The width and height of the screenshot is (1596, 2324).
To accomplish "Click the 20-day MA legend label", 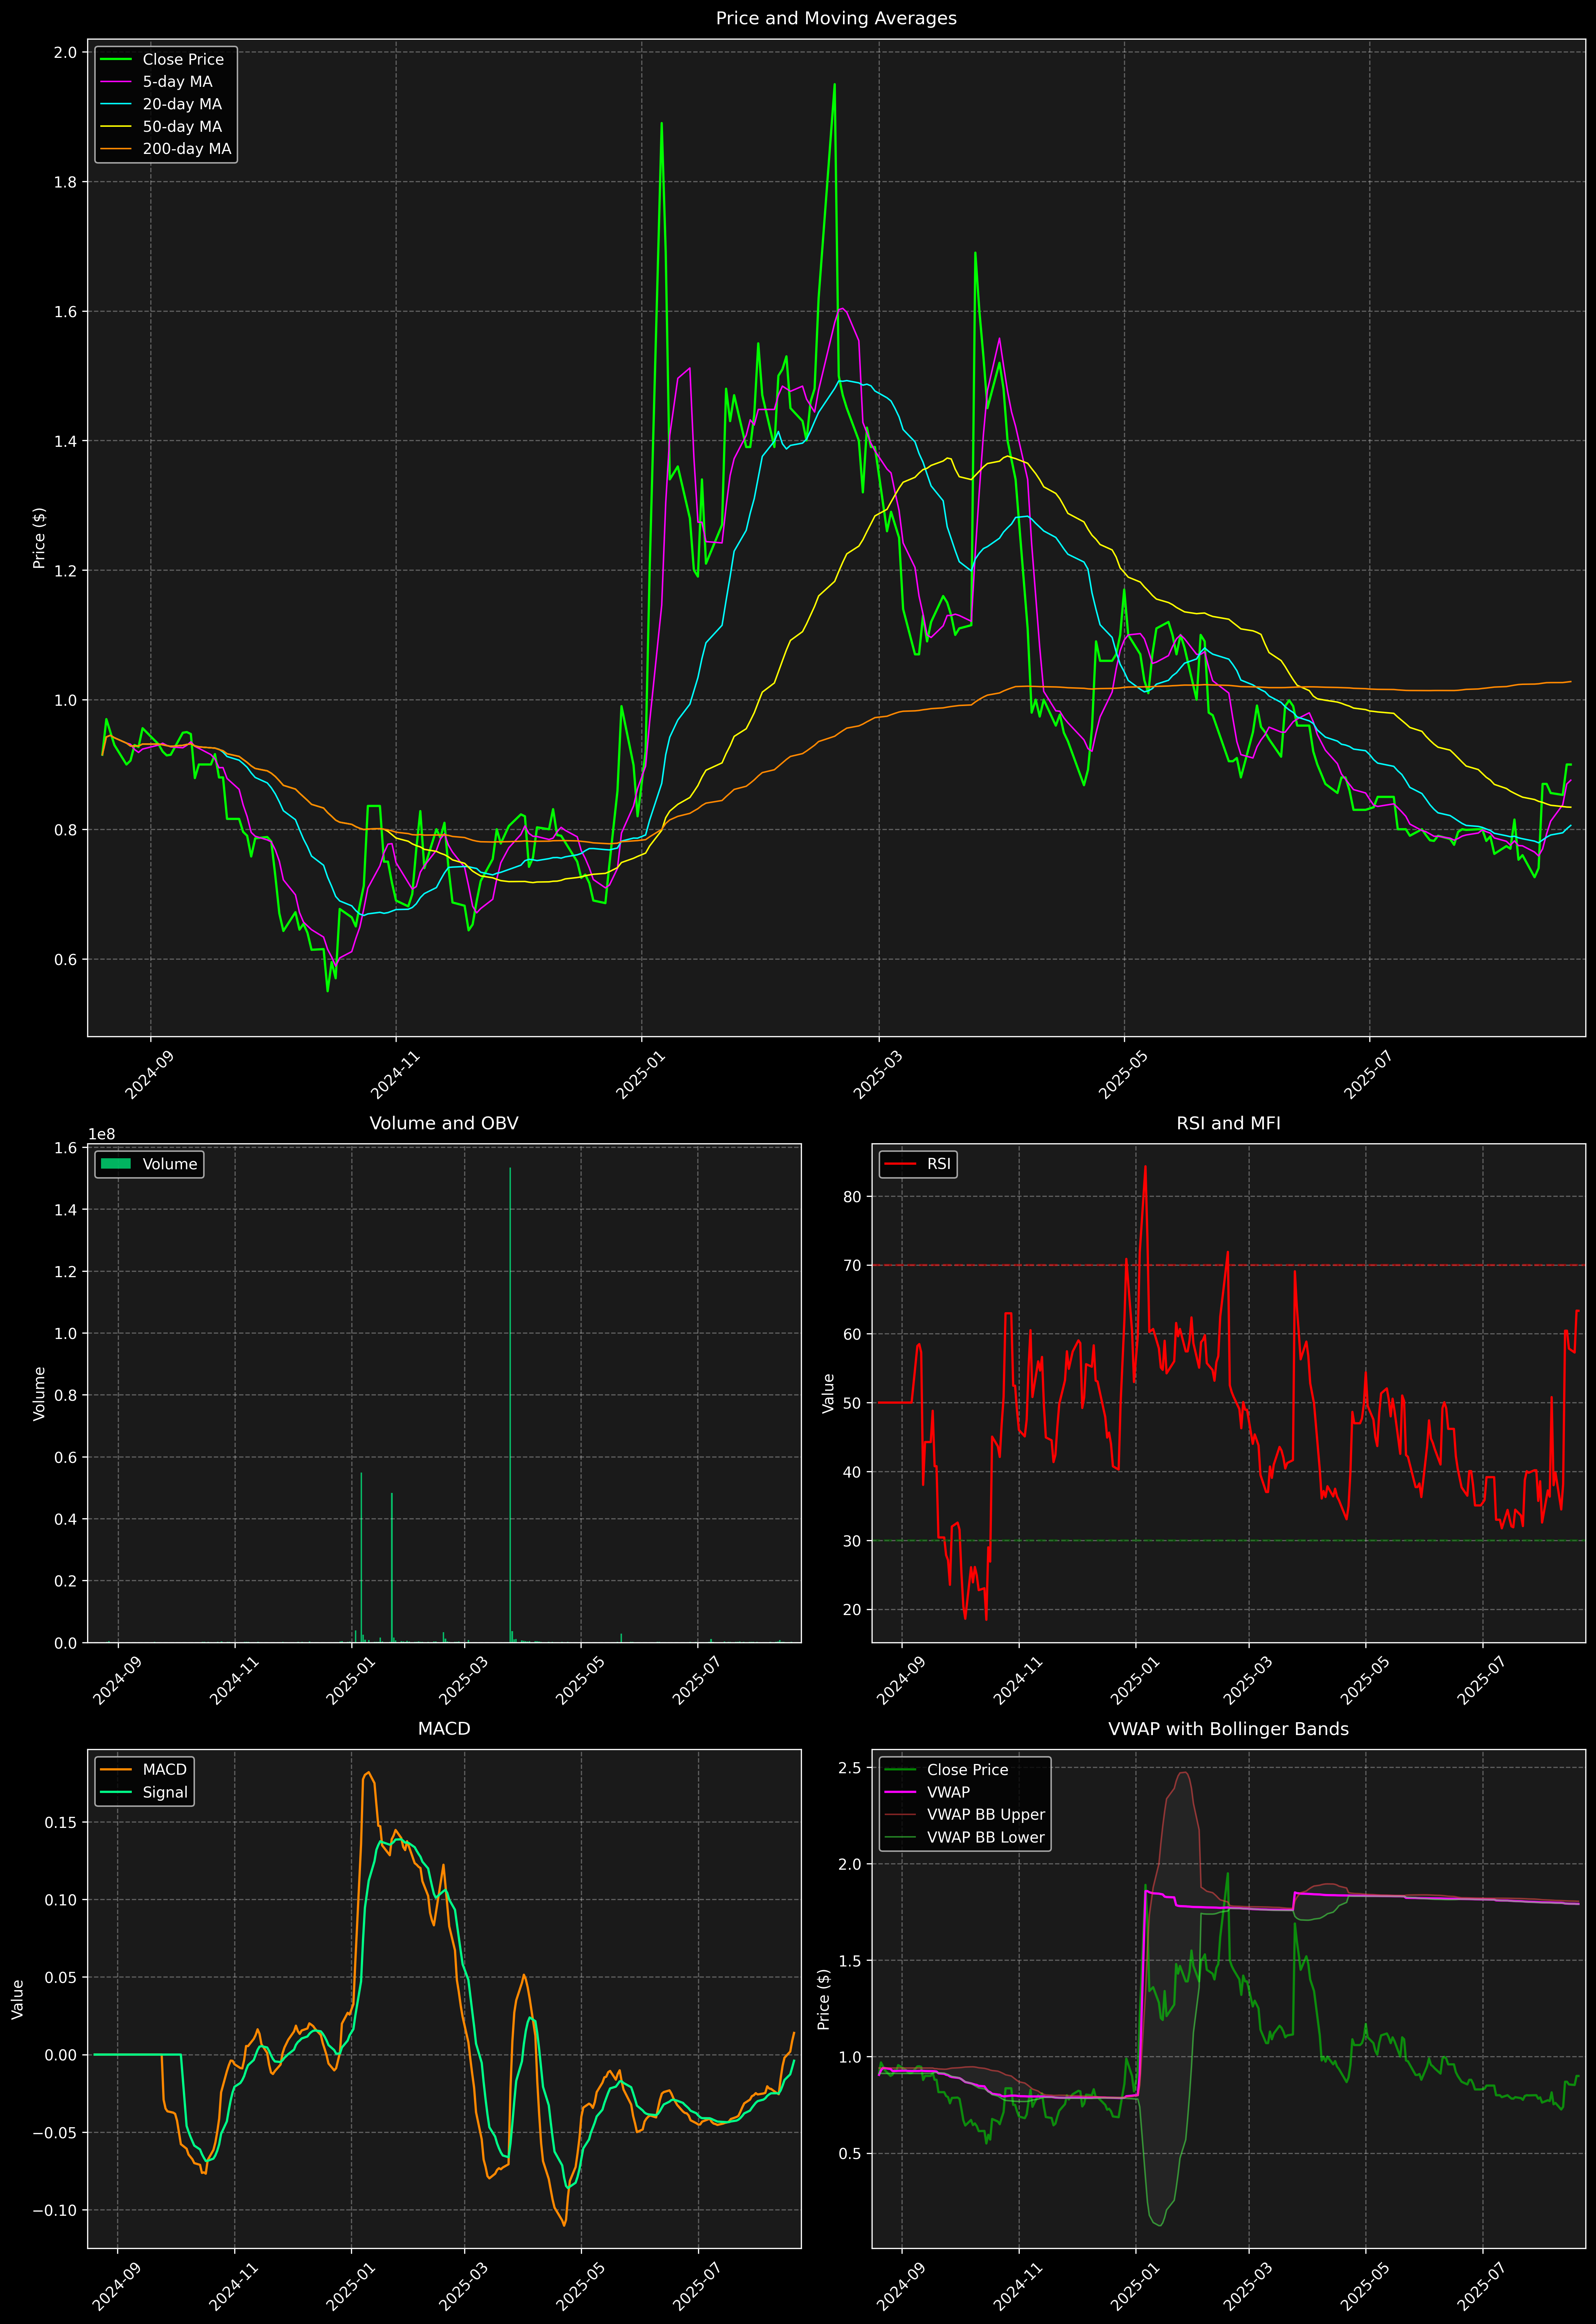I will 182,104.
